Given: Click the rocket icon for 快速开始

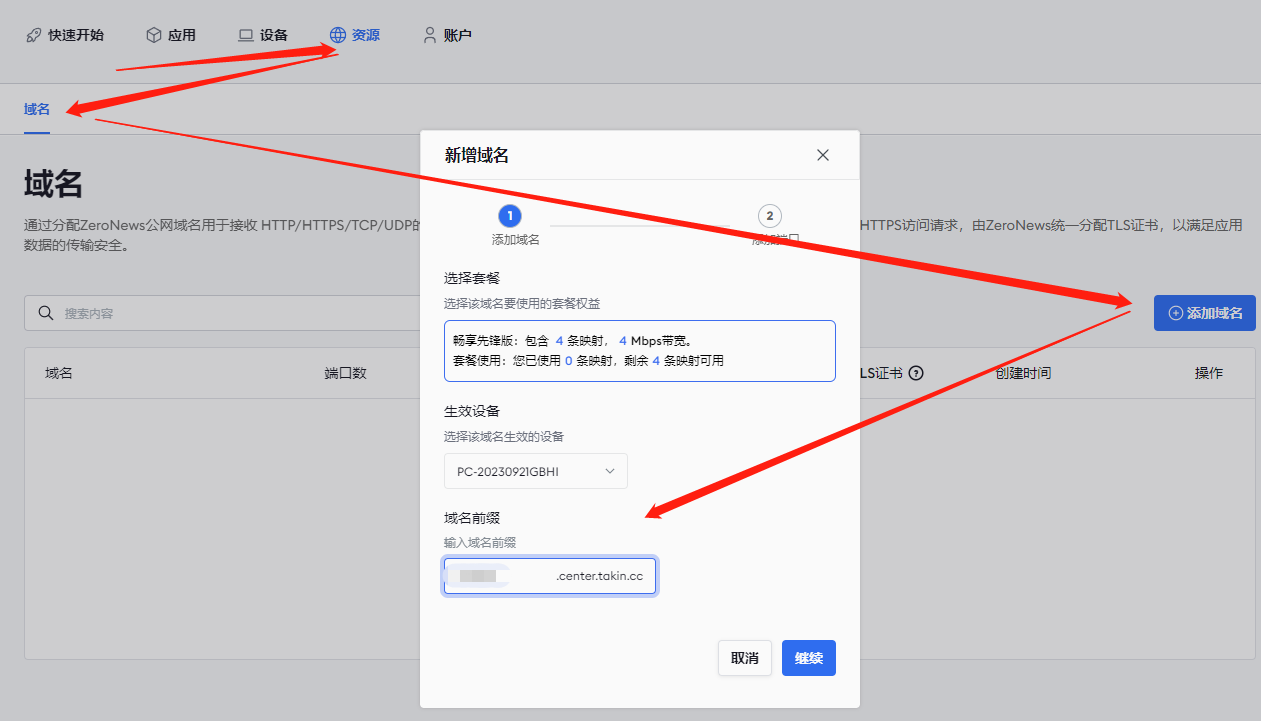Looking at the screenshot, I should click(x=34, y=35).
